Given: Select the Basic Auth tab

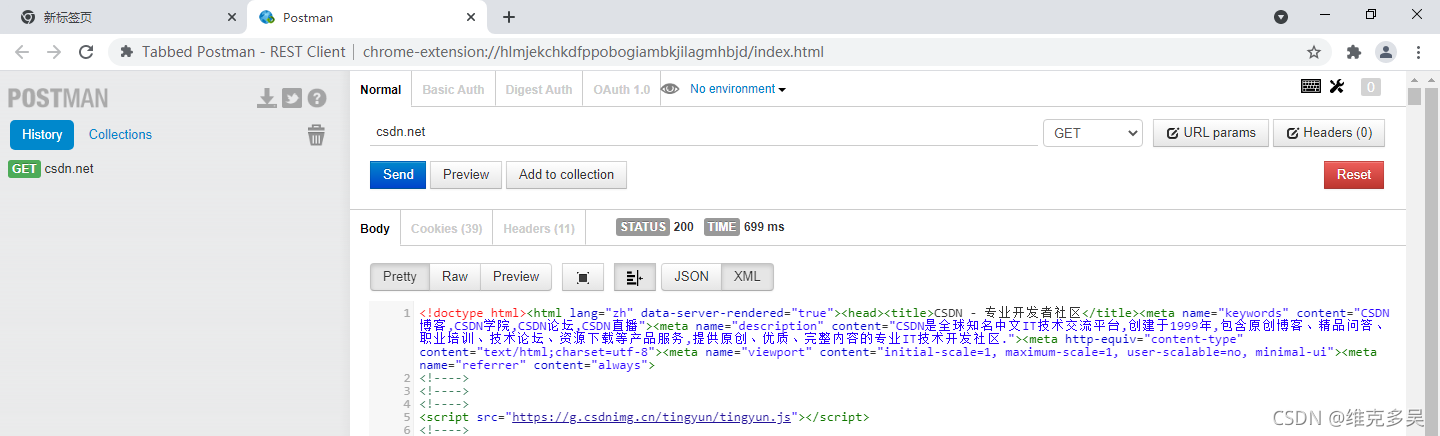Looking at the screenshot, I should point(453,89).
